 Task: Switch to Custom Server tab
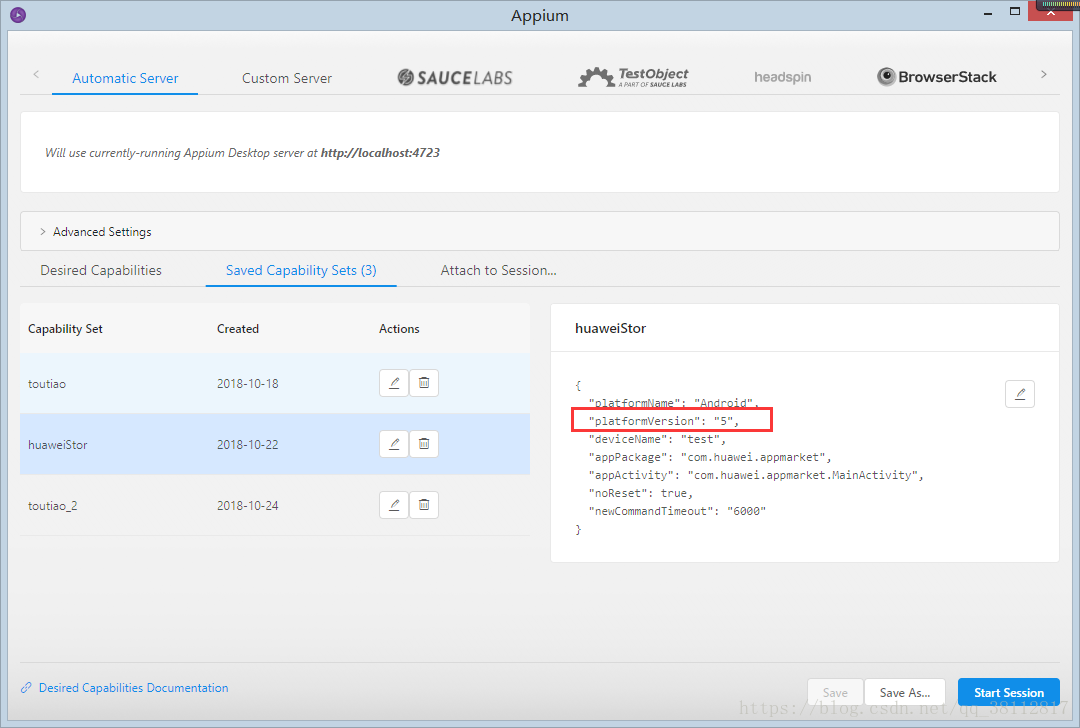pos(287,78)
